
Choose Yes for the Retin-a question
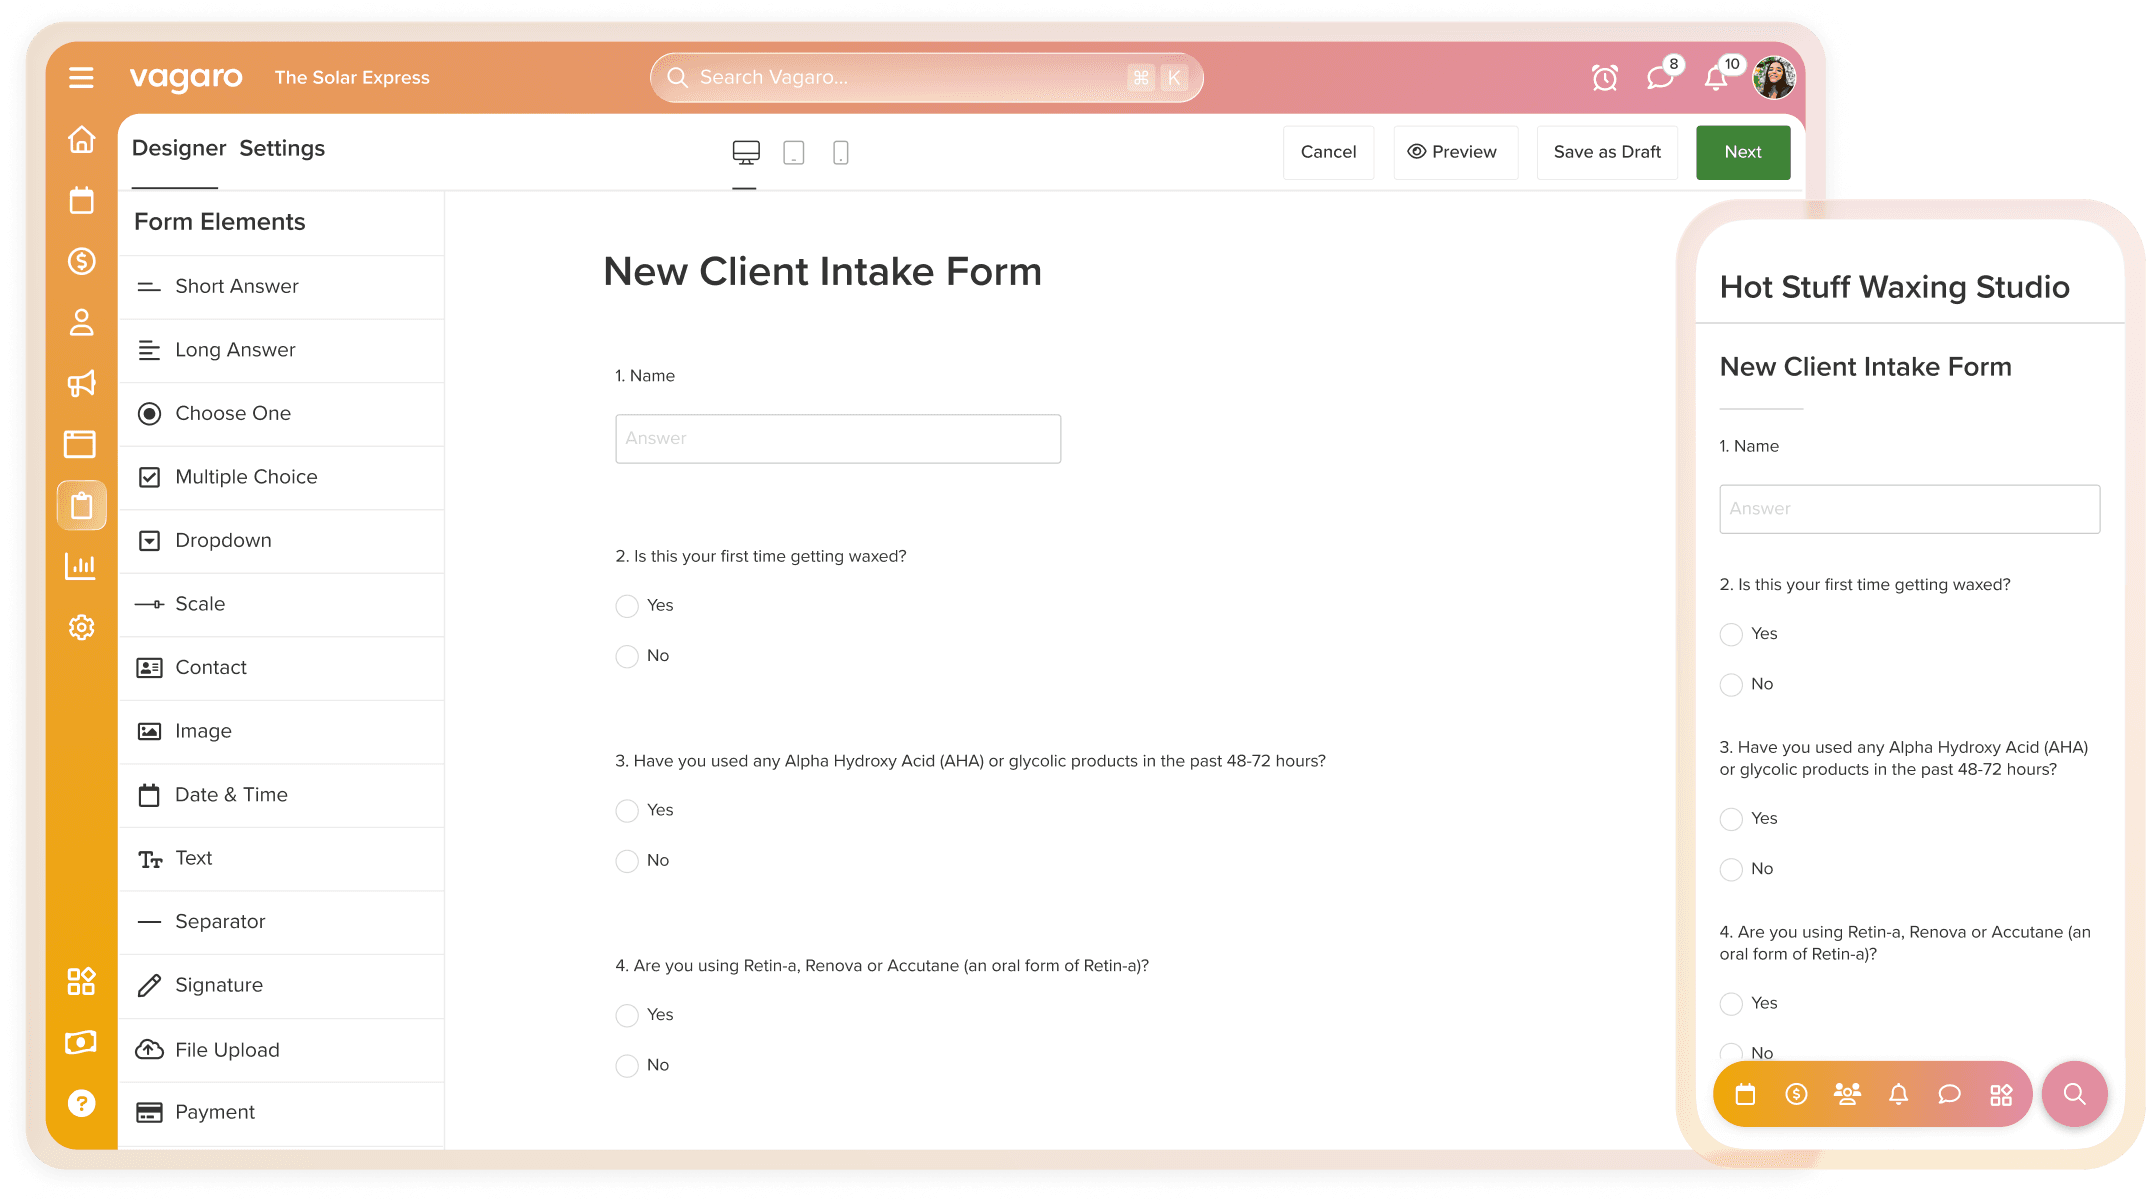627,1015
